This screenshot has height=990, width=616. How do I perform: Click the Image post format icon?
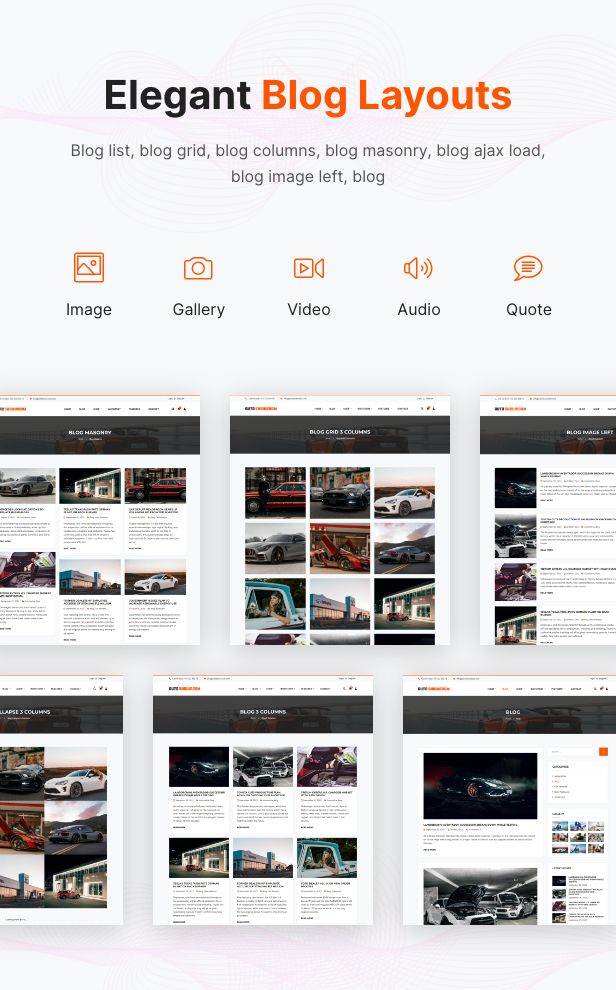pos(89,268)
